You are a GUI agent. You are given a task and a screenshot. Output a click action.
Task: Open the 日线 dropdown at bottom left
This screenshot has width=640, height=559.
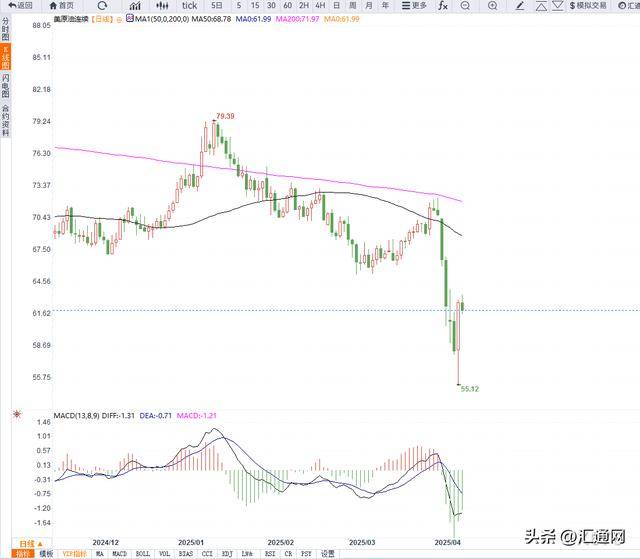click(20, 544)
